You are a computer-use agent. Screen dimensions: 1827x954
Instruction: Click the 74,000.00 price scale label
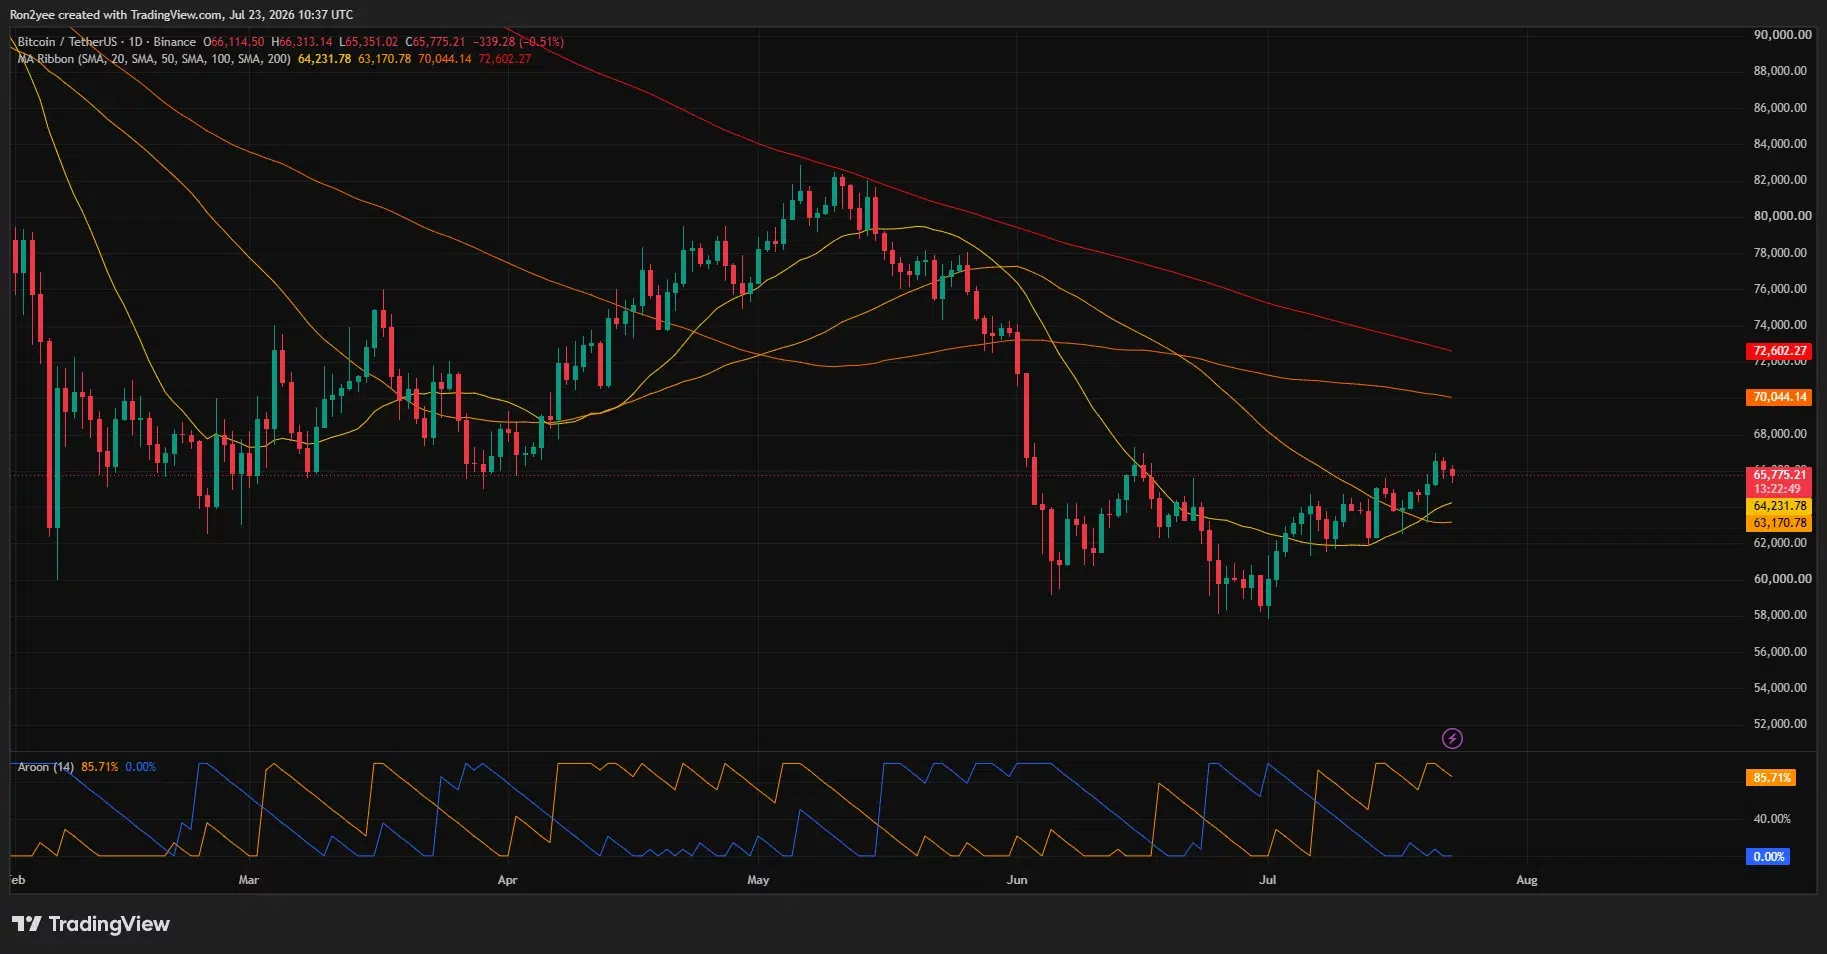tap(1780, 325)
